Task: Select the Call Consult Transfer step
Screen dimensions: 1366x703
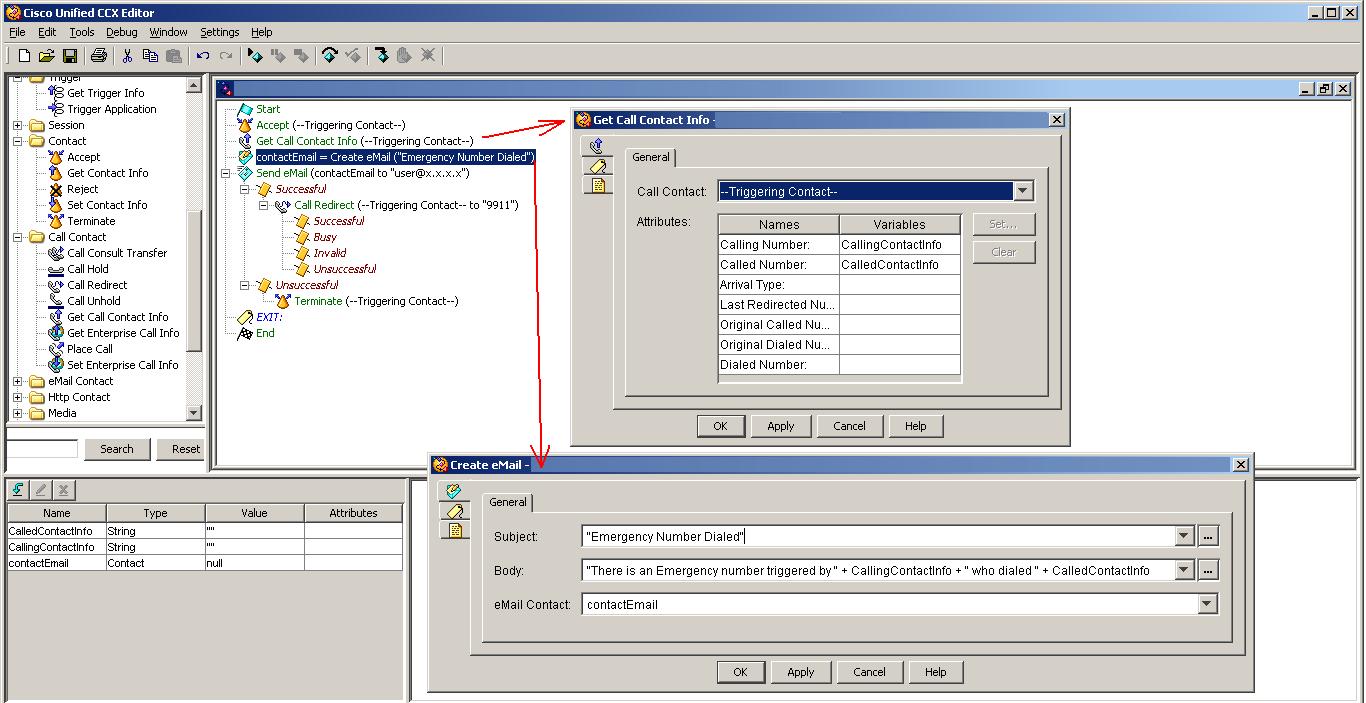Action: click(117, 253)
